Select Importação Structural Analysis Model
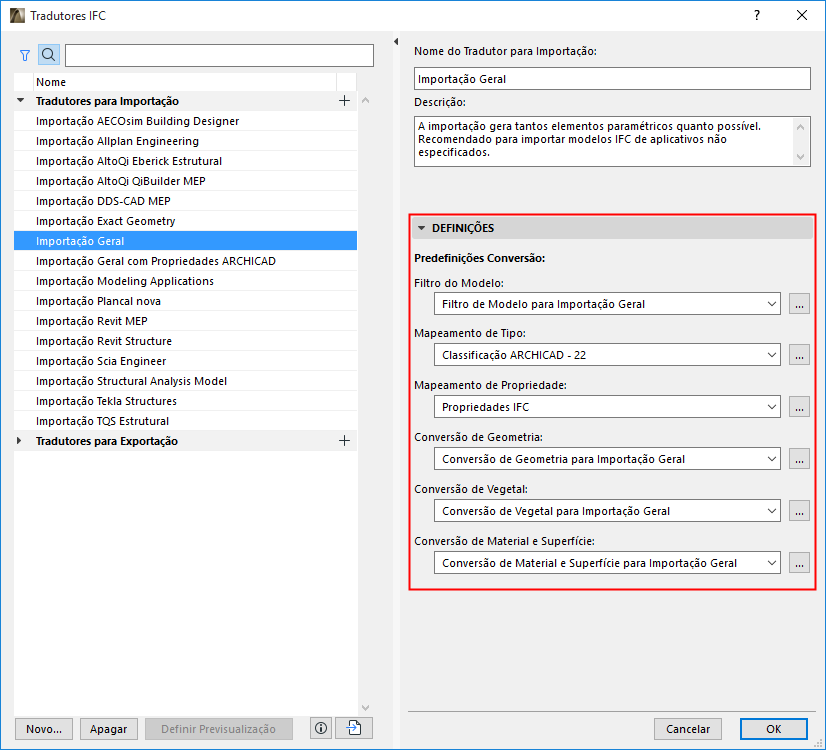 click(185, 381)
